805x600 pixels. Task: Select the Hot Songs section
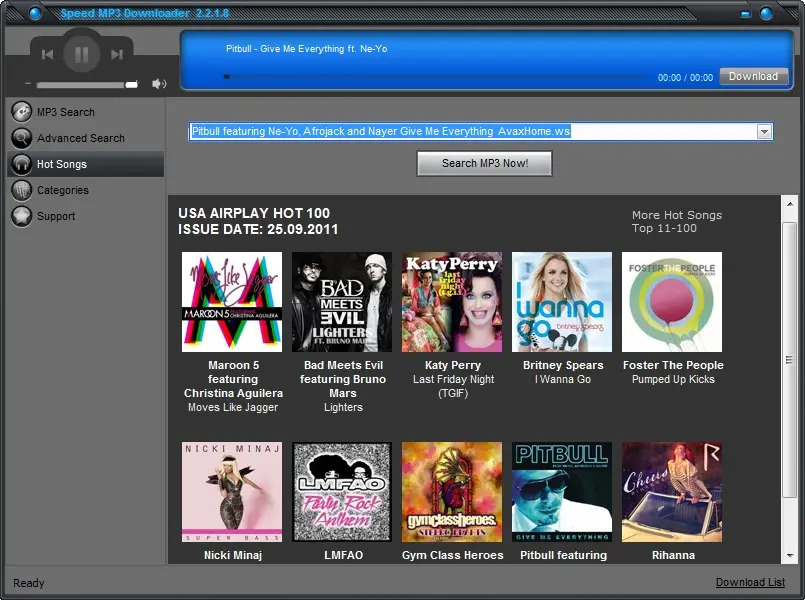pos(86,164)
